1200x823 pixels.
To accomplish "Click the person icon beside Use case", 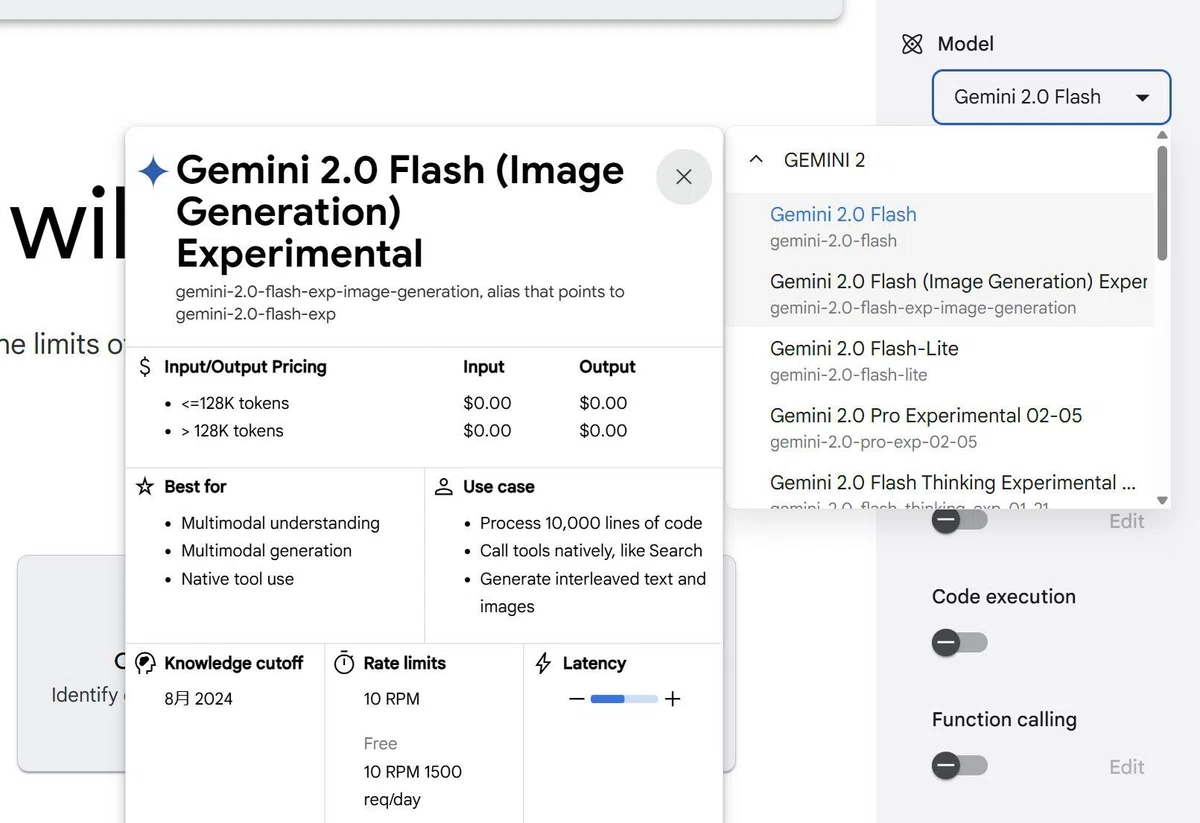I will tap(444, 487).
